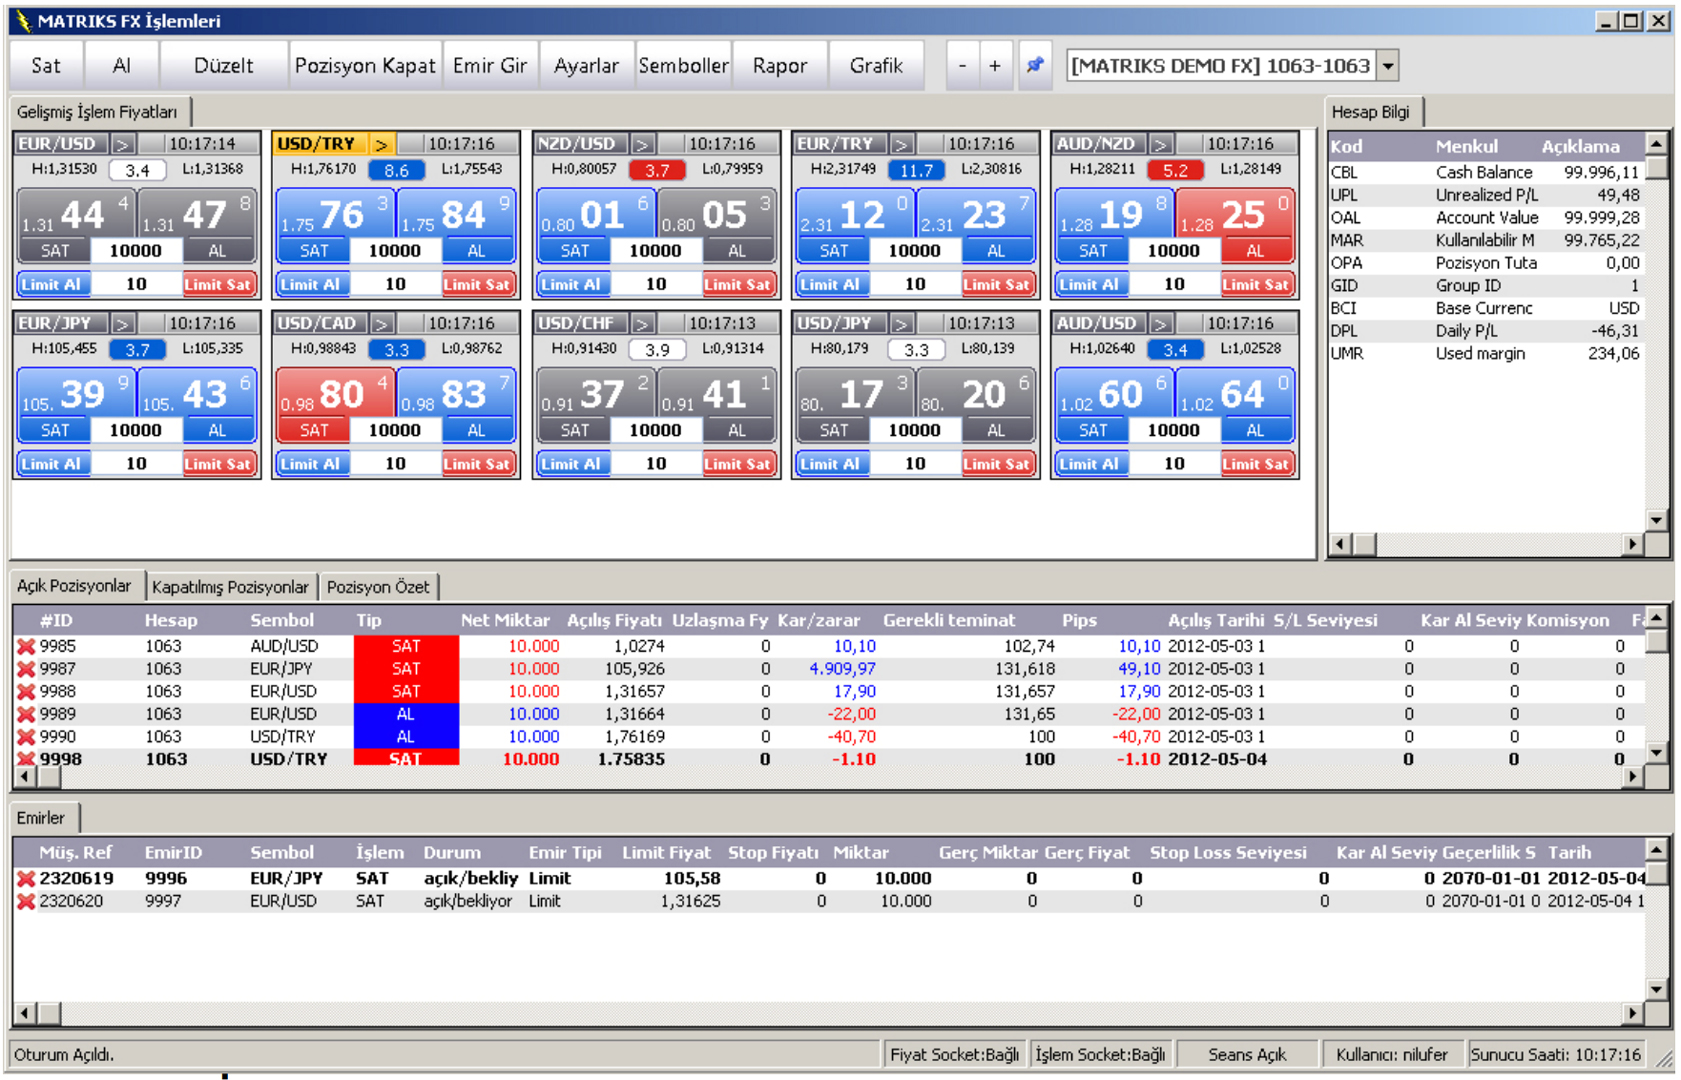The height and width of the screenshot is (1080, 1681).
Task: Click Pozisyon Kapat button
Action: [365, 66]
